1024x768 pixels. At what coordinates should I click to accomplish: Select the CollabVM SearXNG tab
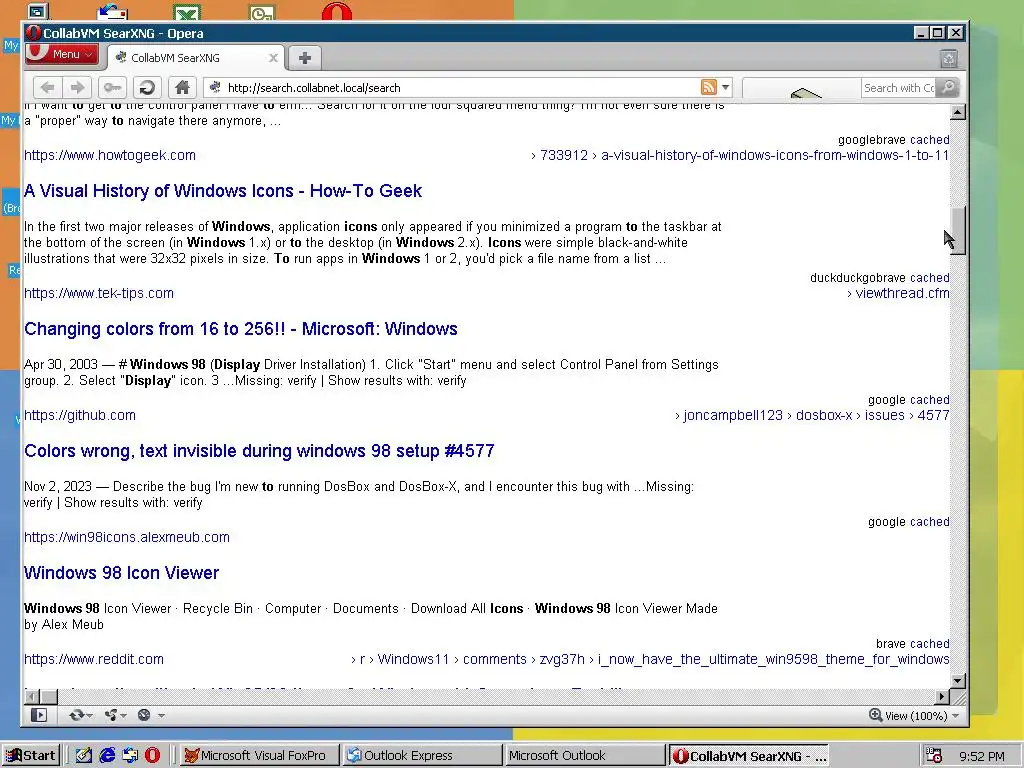click(x=195, y=58)
